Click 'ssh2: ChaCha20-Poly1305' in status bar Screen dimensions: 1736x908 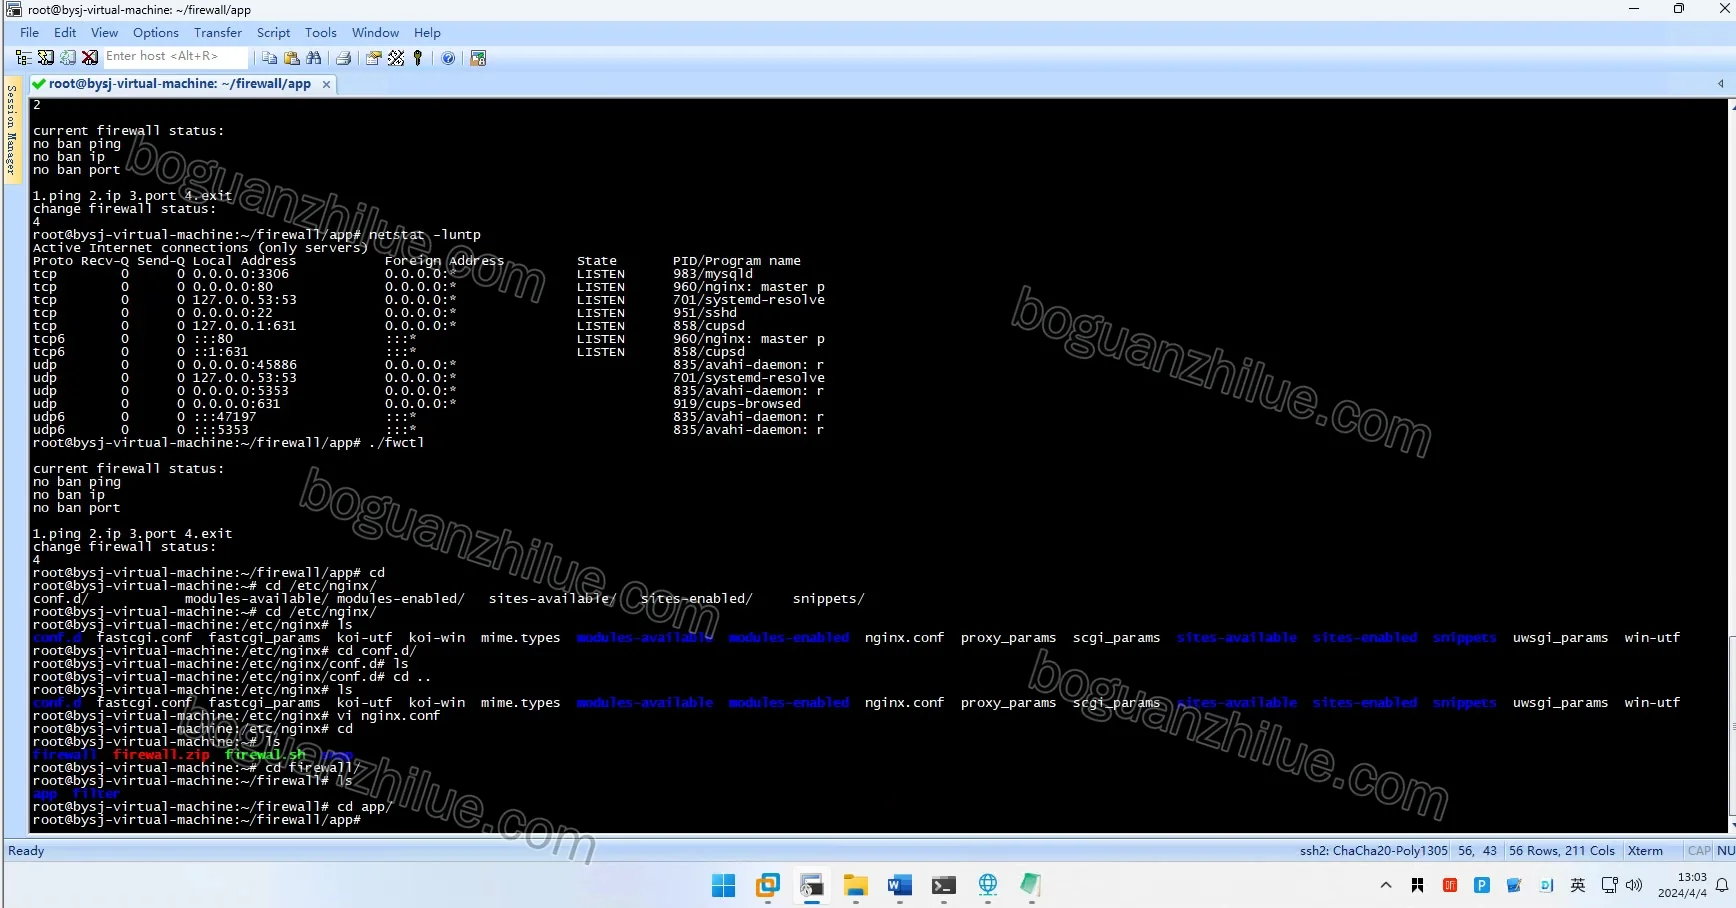pos(1373,851)
